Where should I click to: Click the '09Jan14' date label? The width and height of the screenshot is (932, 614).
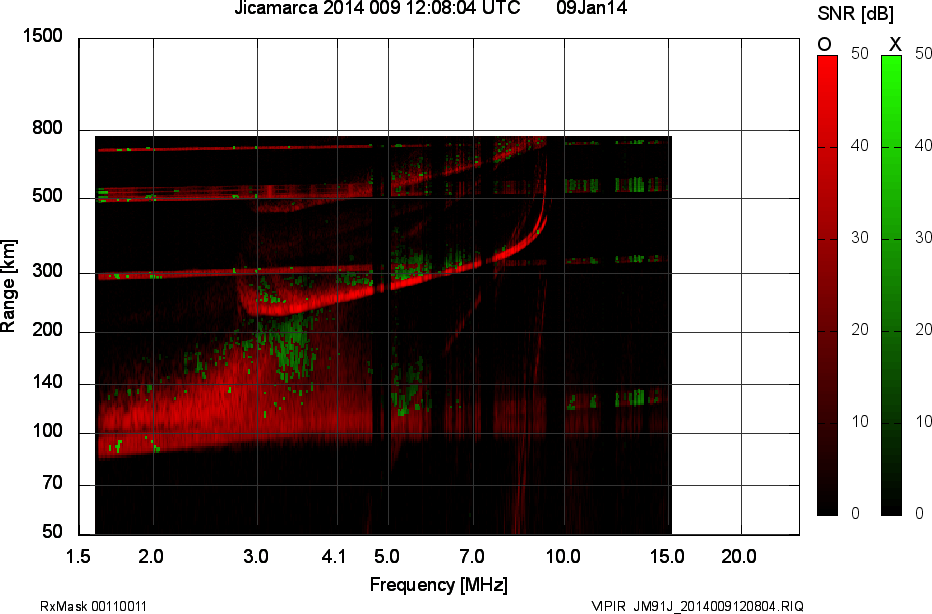pyautogui.click(x=591, y=8)
